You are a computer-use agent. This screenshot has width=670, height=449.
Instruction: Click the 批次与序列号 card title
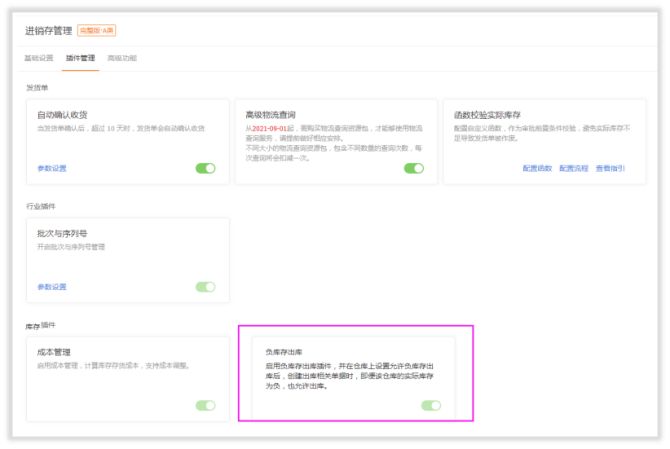click(x=64, y=233)
